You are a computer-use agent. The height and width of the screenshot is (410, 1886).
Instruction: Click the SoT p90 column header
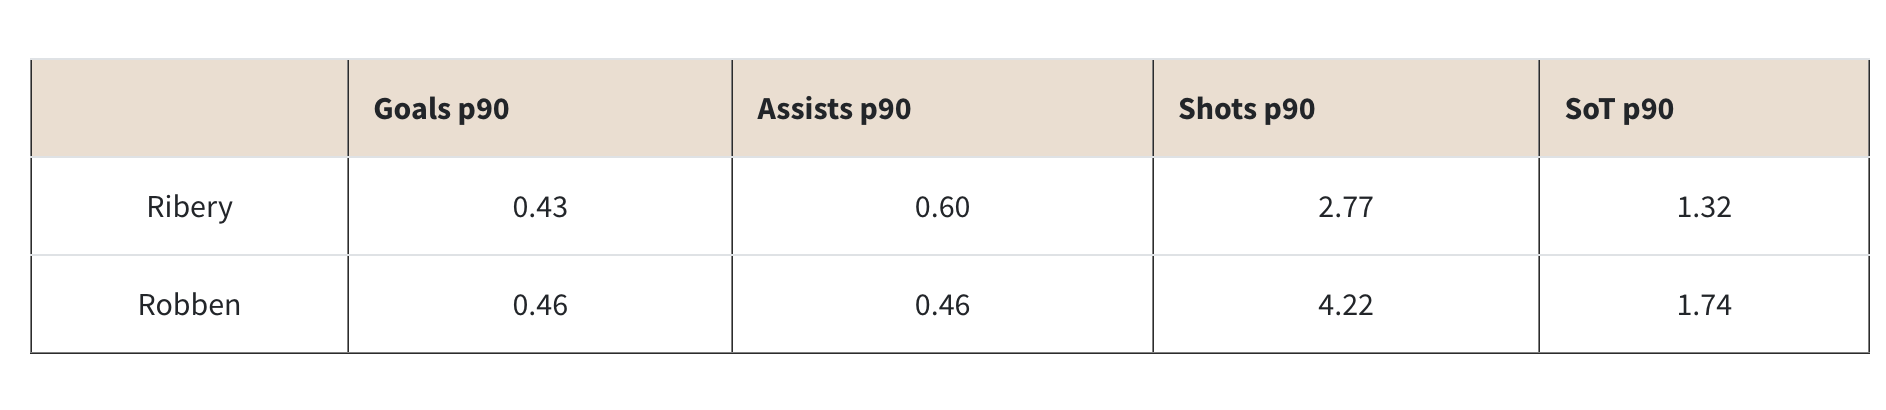1619,109
